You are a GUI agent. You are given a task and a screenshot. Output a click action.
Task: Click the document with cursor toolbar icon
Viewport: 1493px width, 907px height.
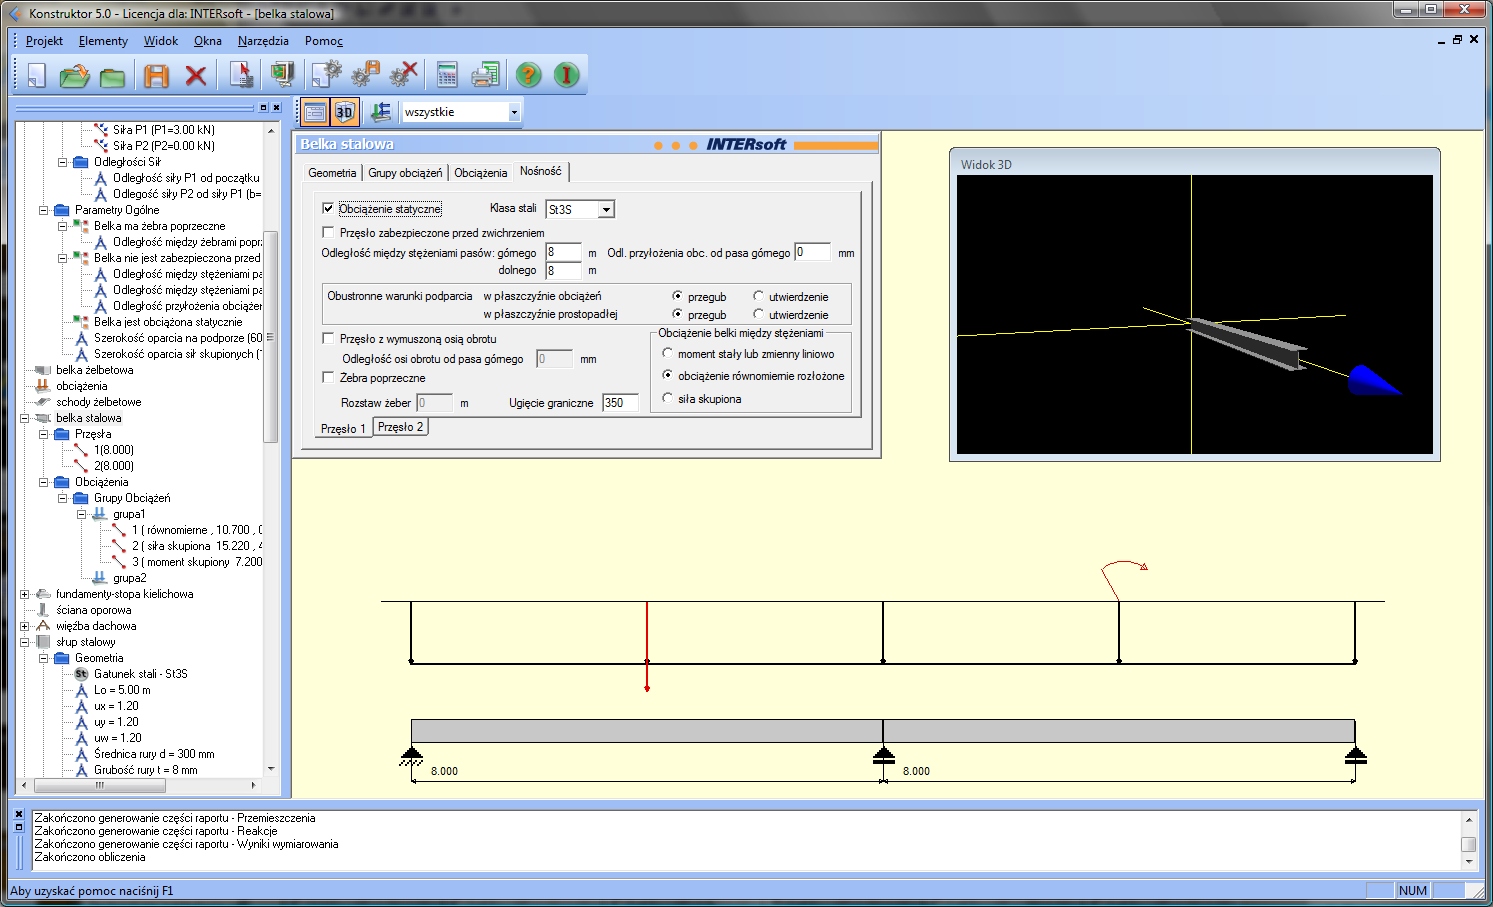tap(241, 75)
